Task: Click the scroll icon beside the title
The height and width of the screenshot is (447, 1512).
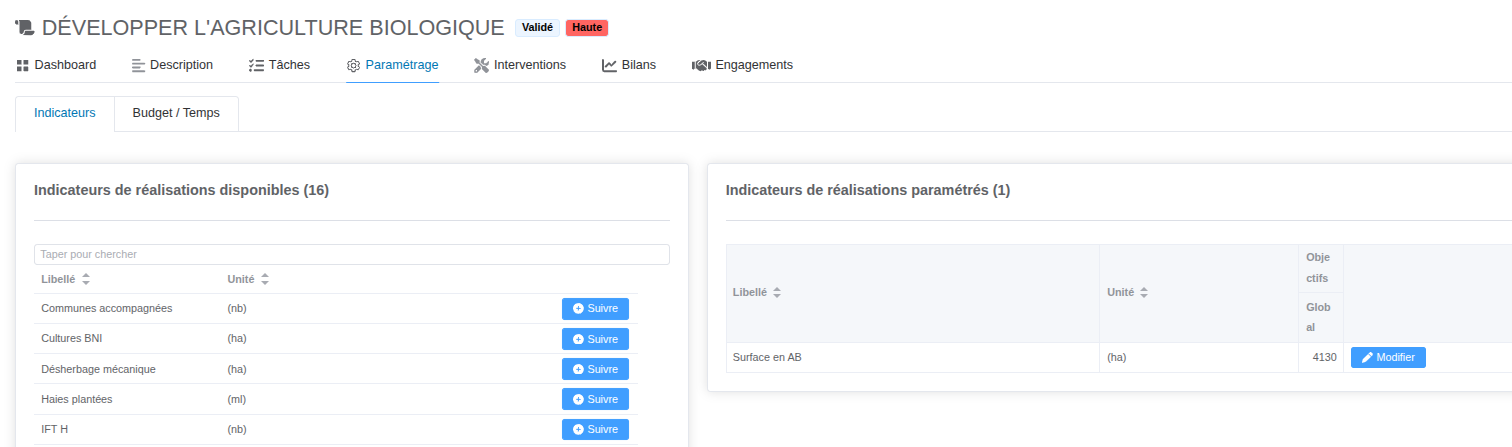Action: (x=23, y=27)
